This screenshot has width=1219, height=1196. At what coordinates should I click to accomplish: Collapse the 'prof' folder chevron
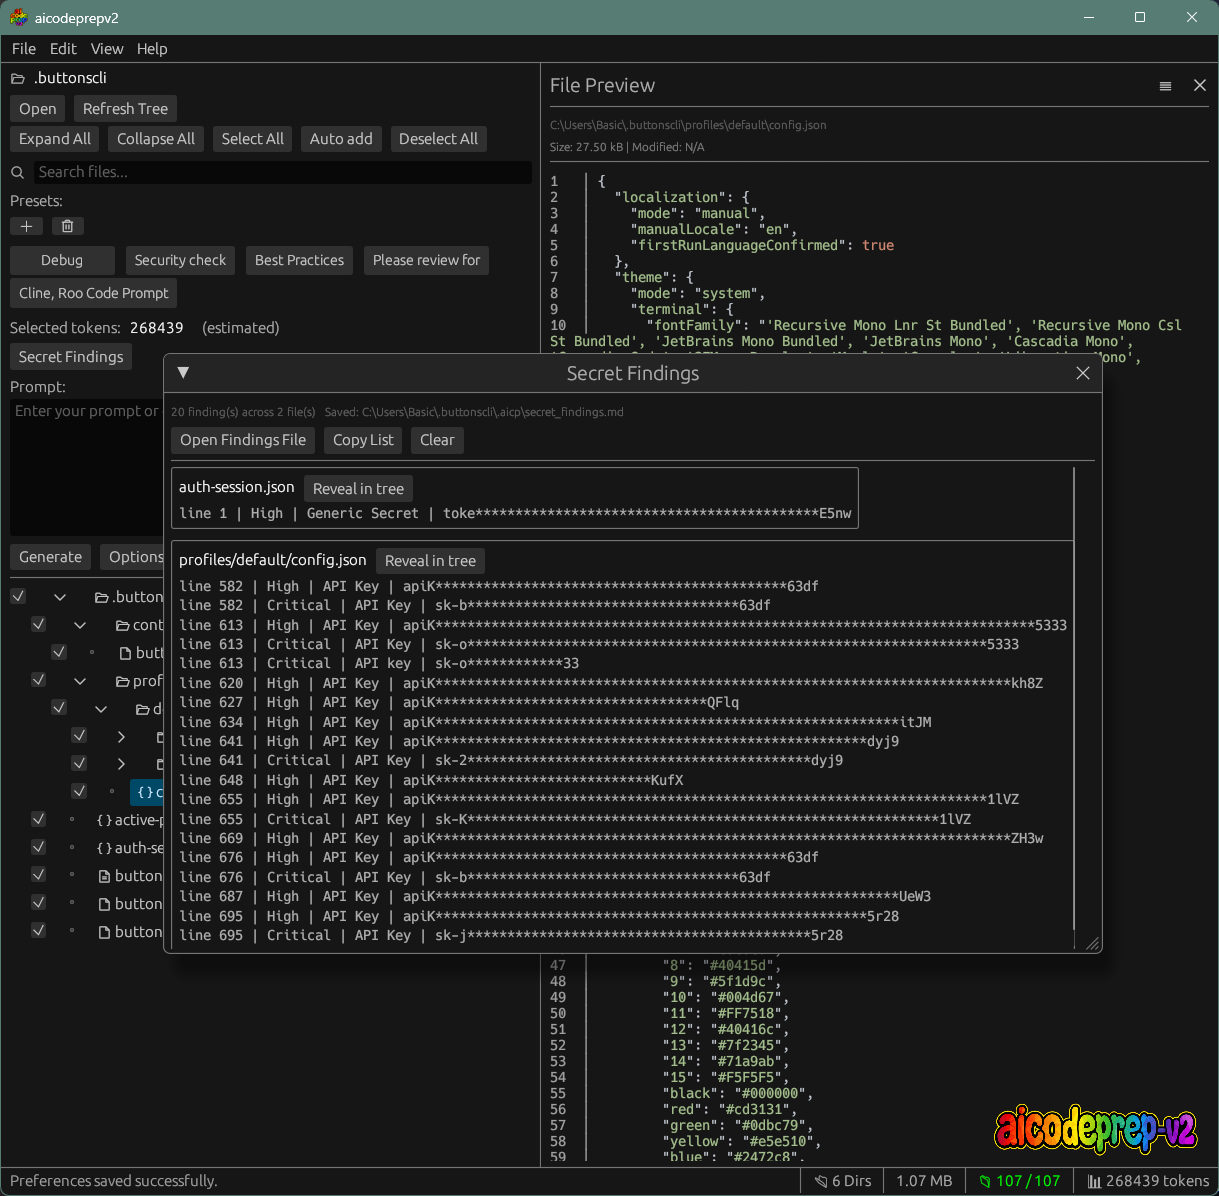pos(80,681)
